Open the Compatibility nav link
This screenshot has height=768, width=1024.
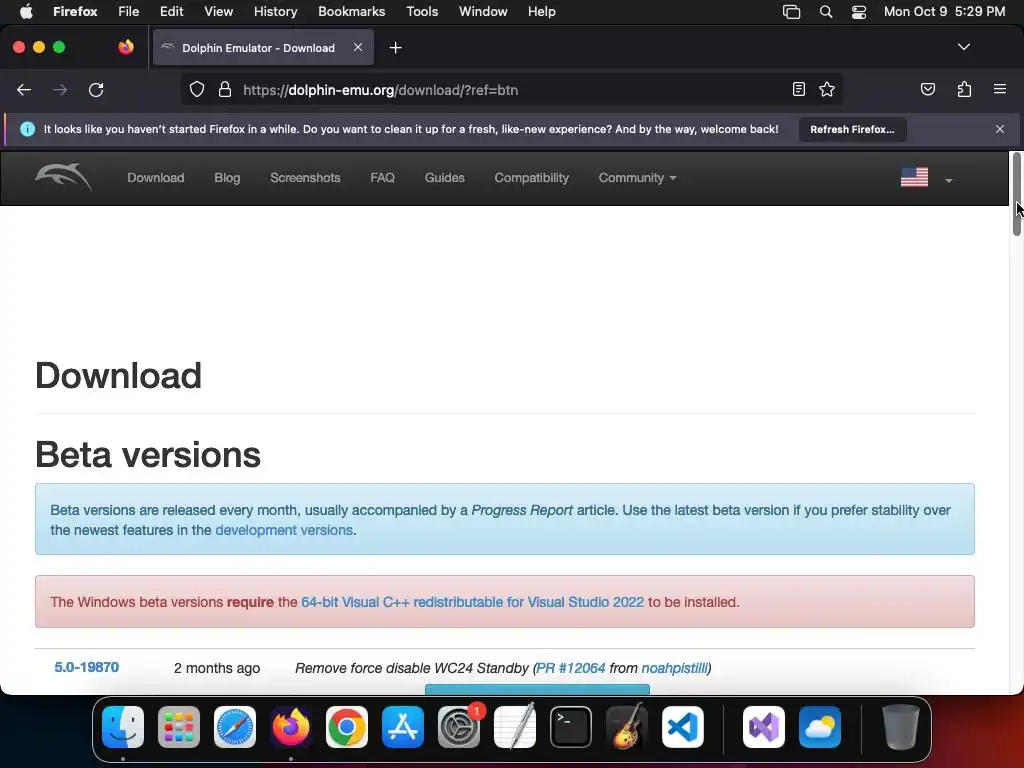point(532,178)
